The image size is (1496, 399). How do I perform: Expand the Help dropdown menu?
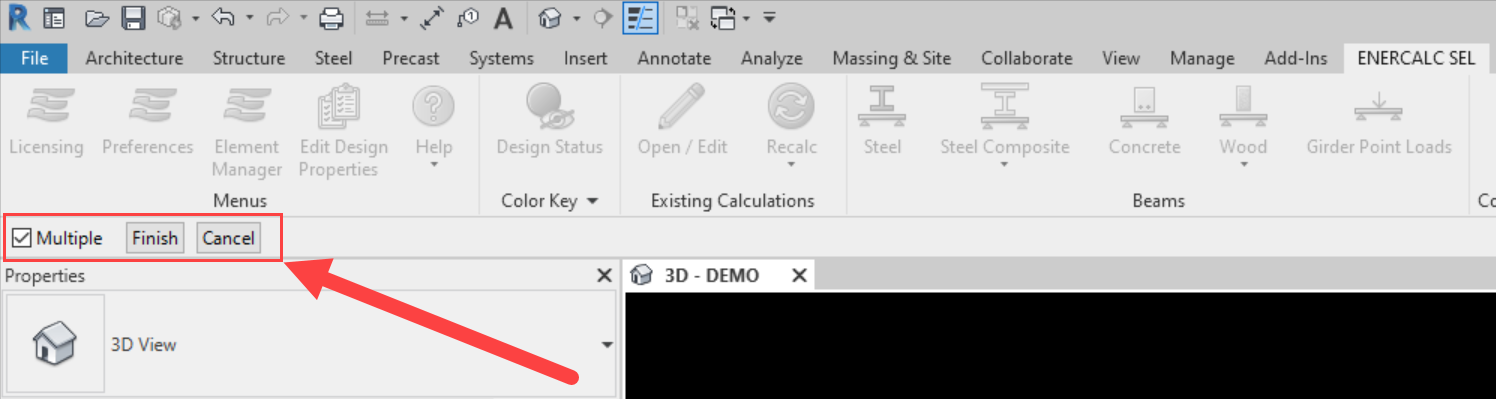[x=434, y=165]
